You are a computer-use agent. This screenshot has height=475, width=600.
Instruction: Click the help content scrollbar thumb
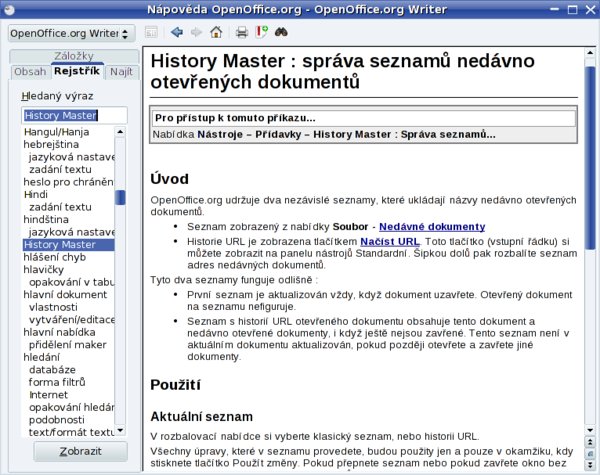tap(590, 158)
